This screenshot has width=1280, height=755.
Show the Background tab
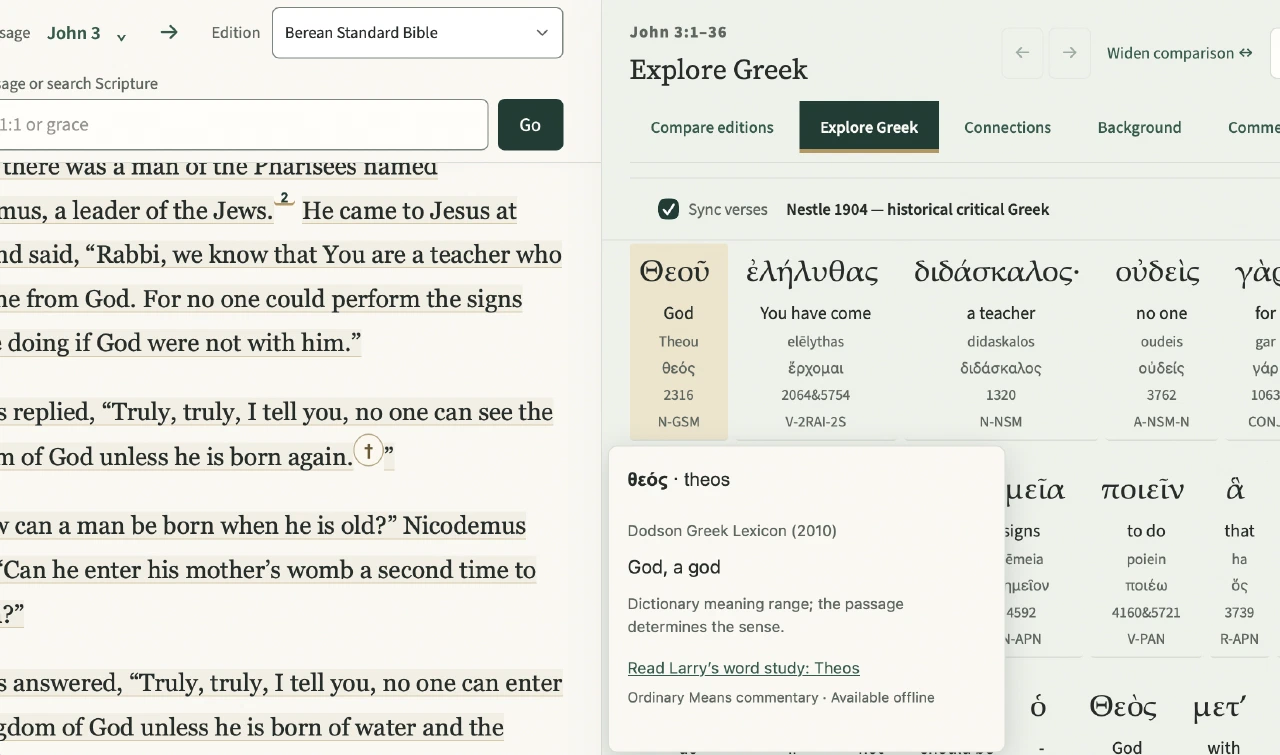[1139, 127]
